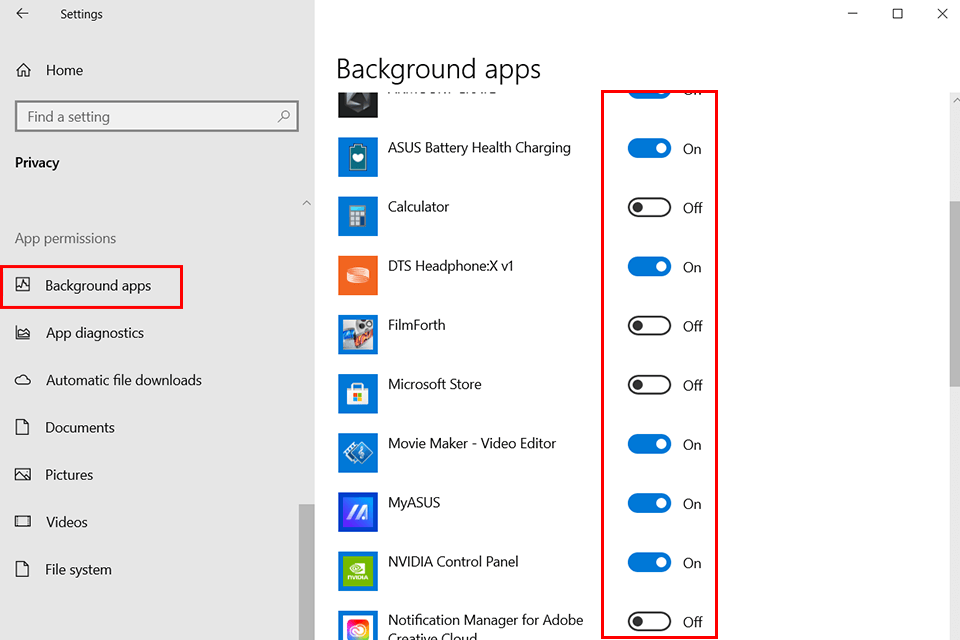Click the Documents page icon
This screenshot has width=960, height=640.
pos(22,427)
